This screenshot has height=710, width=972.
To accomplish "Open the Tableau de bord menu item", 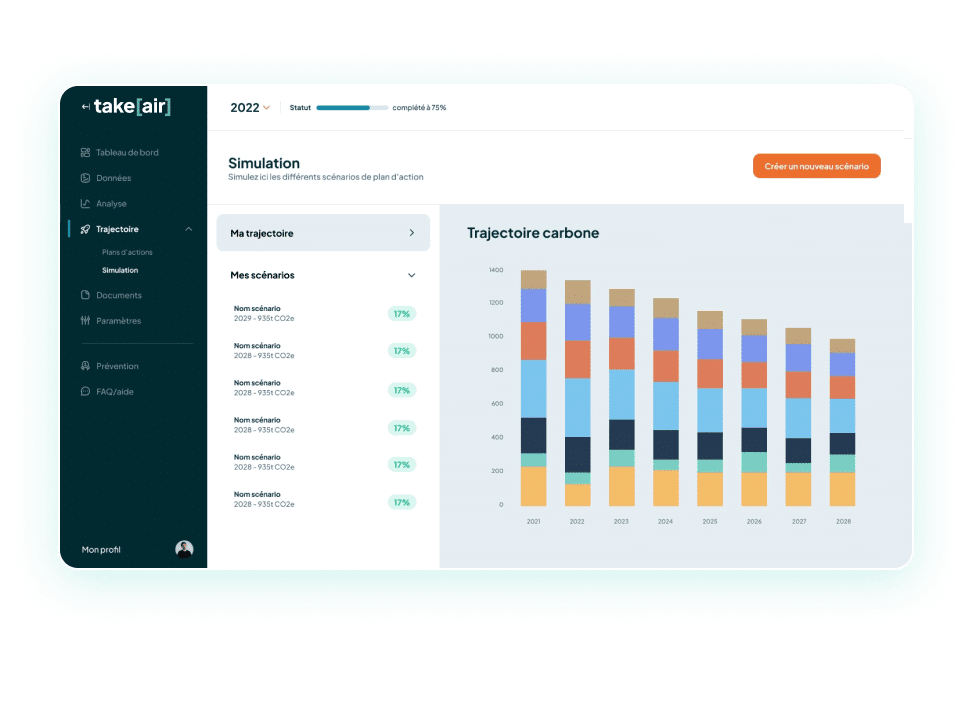I will click(x=127, y=153).
